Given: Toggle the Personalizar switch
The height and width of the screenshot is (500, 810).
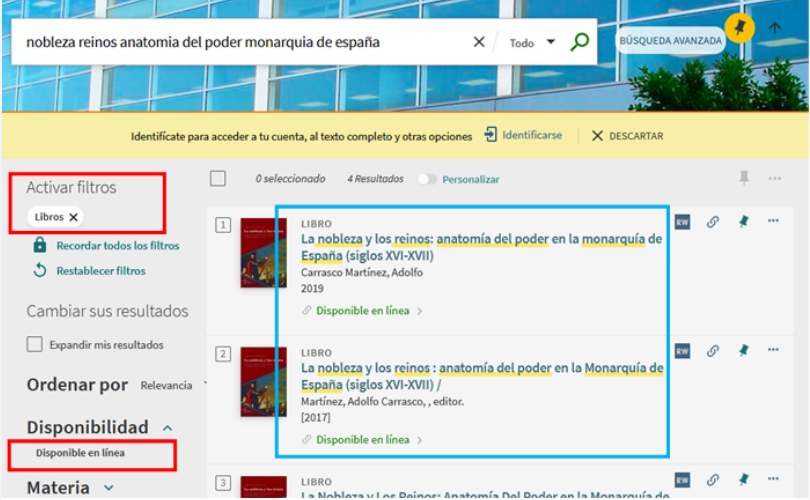Looking at the screenshot, I should tap(427, 179).
